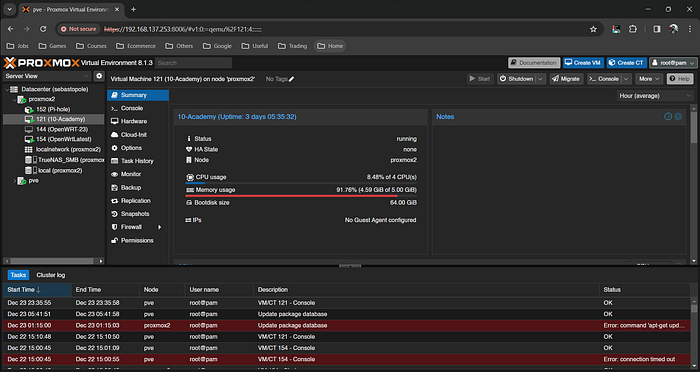Click into the Proxmox search field
This screenshot has width=700, height=372.
point(193,63)
